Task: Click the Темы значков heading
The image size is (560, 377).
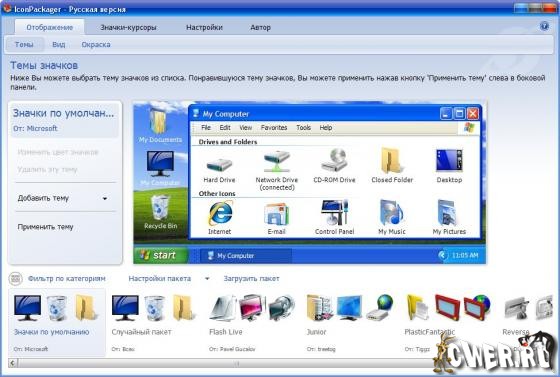Action: click(44, 65)
